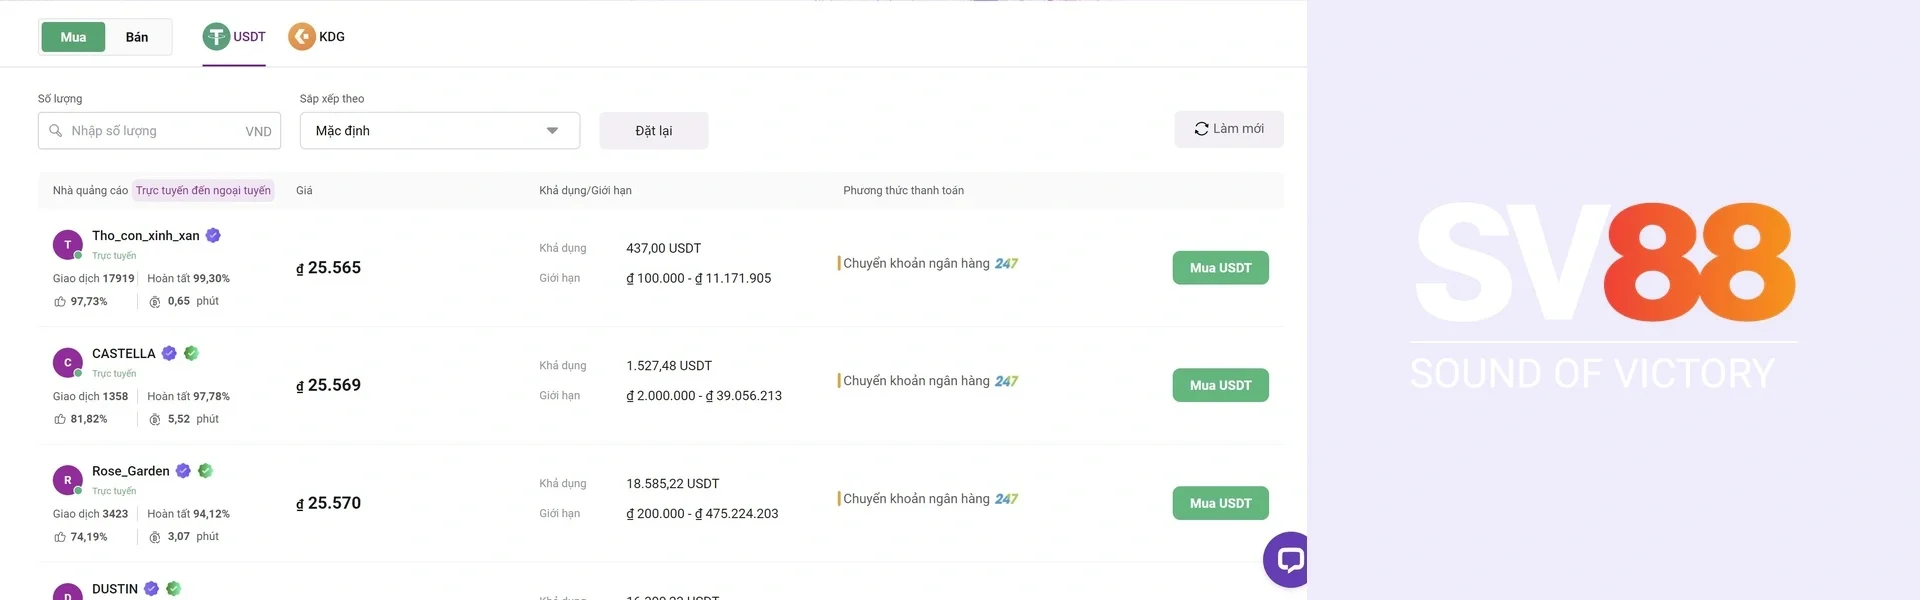
Task: Click the search magnifier in amount field
Action: (56, 131)
